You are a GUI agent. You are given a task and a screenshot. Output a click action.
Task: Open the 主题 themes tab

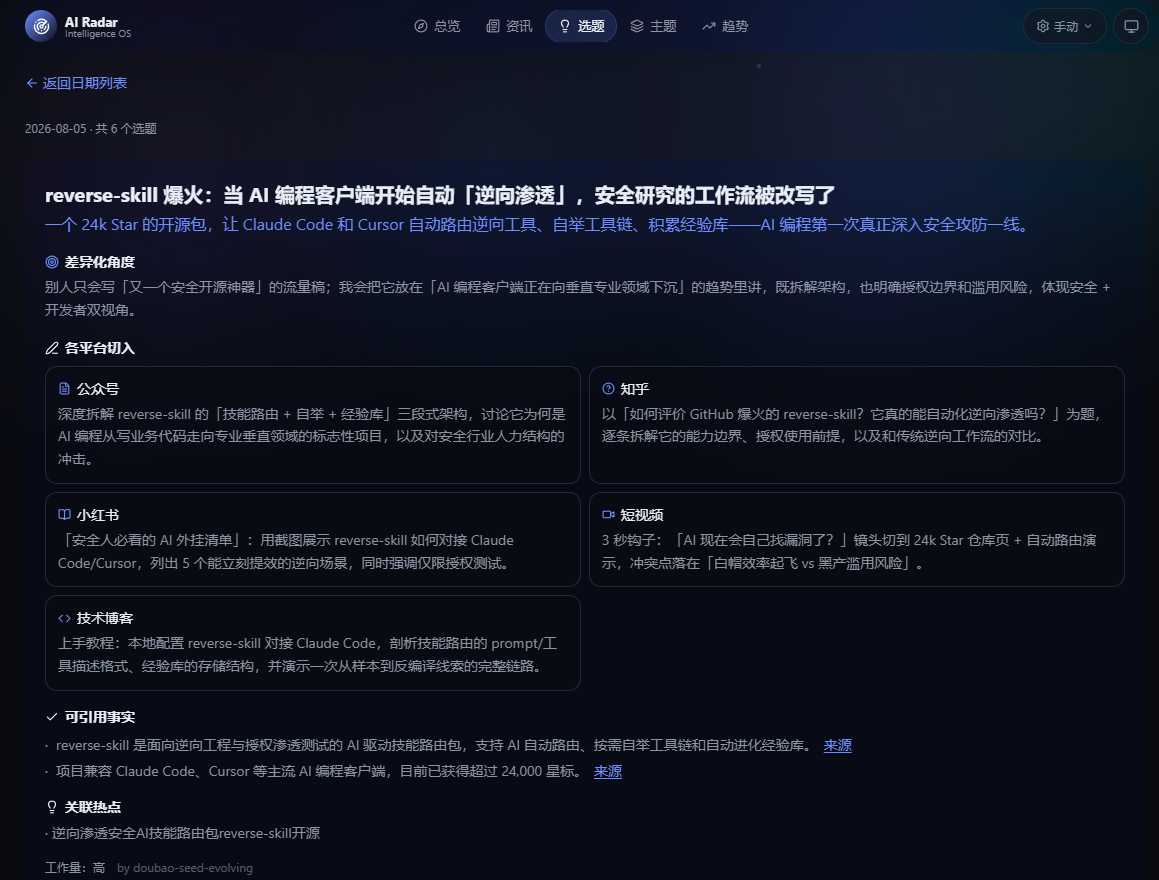coord(653,27)
